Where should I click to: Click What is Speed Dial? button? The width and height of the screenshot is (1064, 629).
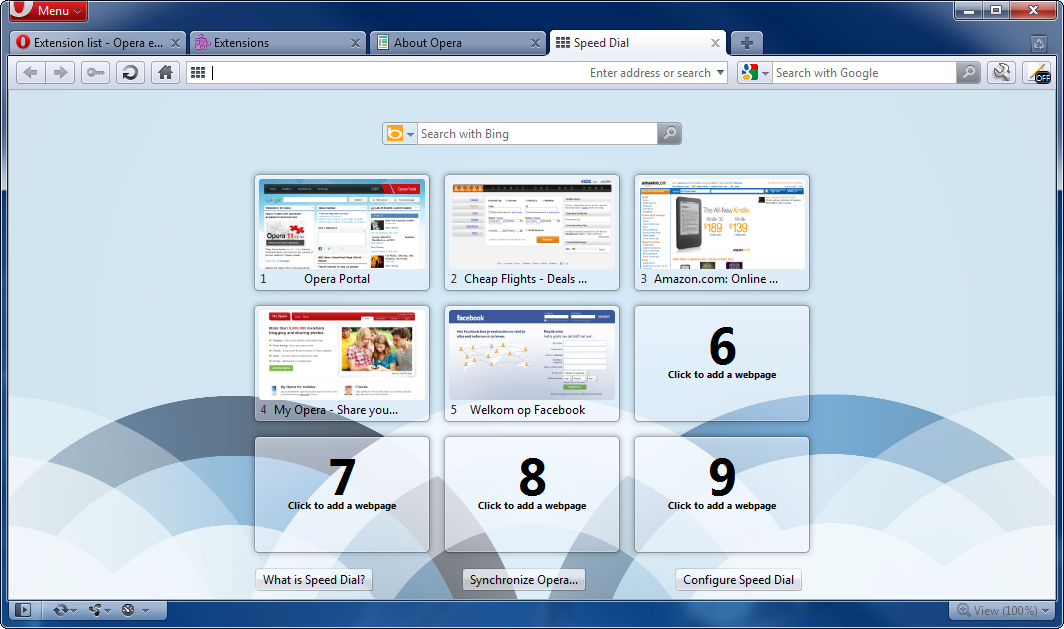(314, 579)
